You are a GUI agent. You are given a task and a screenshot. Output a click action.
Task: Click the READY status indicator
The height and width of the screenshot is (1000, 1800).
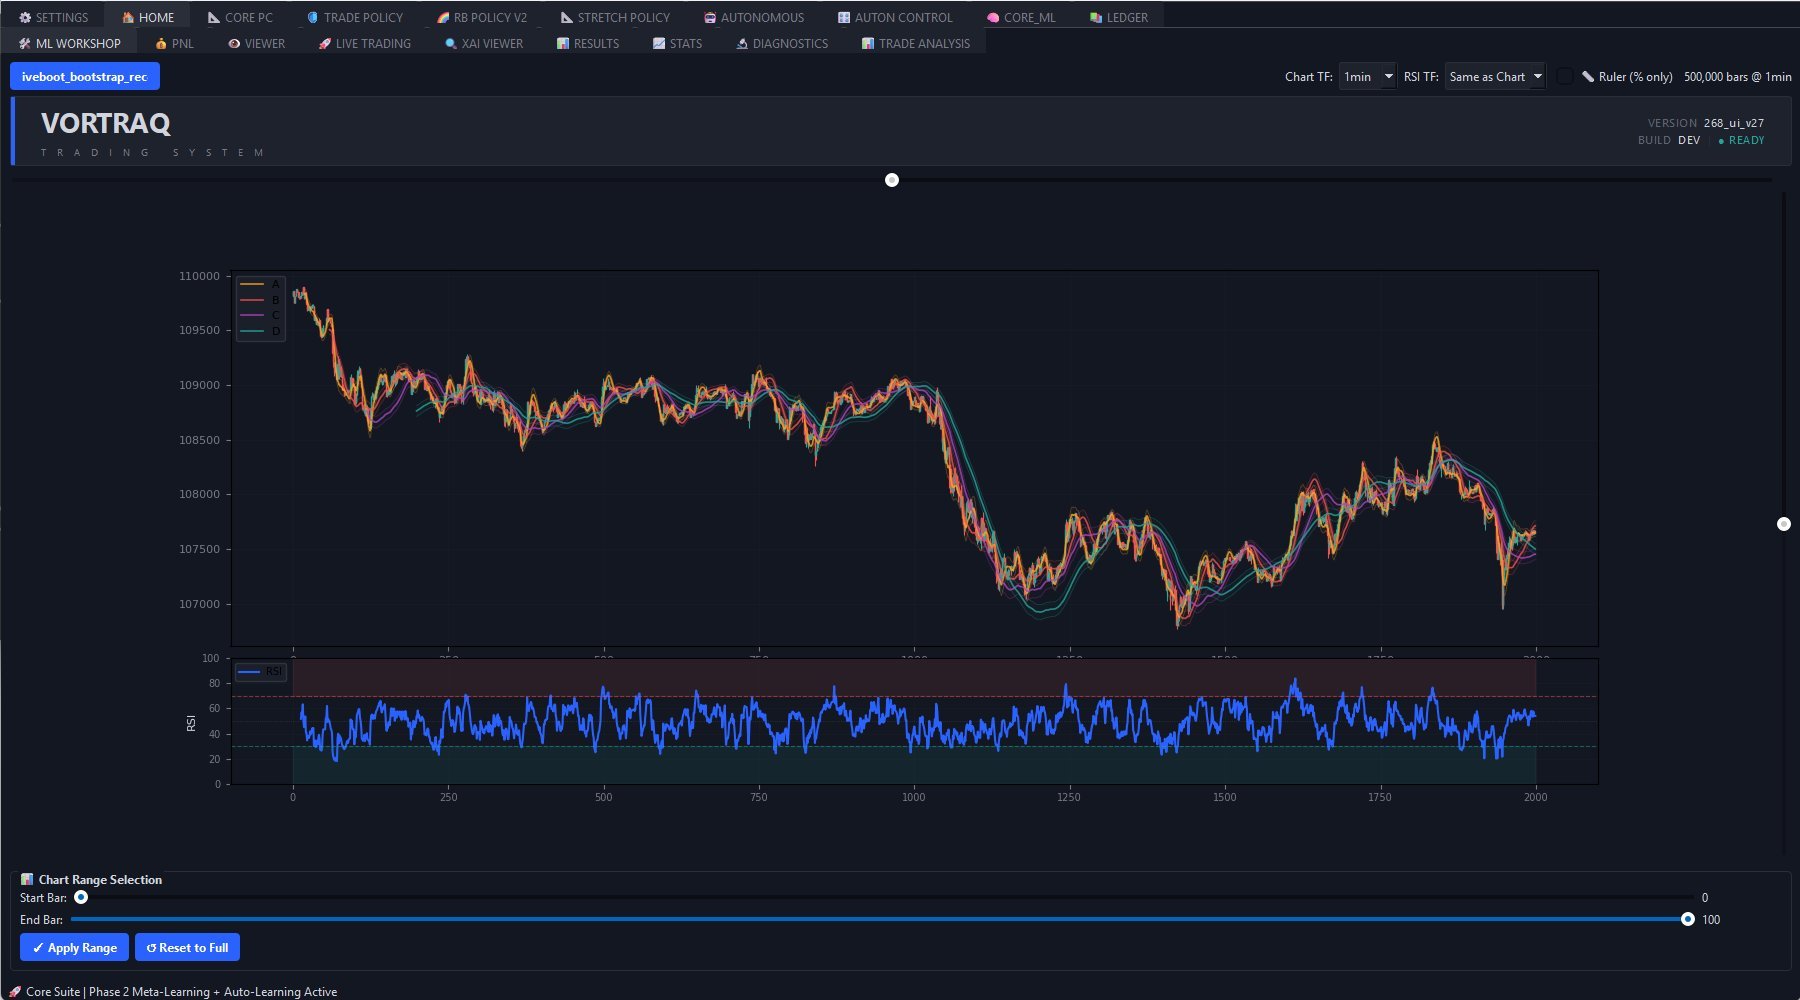pyautogui.click(x=1741, y=140)
